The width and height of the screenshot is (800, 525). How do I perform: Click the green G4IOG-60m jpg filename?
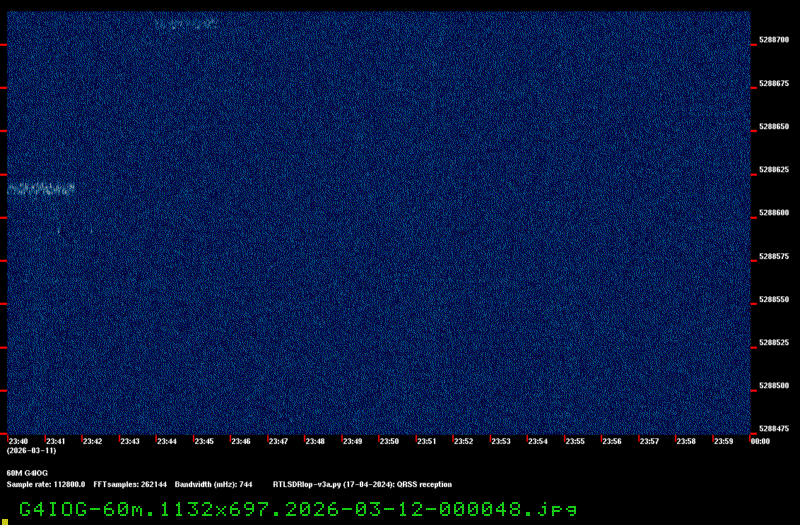[298, 509]
